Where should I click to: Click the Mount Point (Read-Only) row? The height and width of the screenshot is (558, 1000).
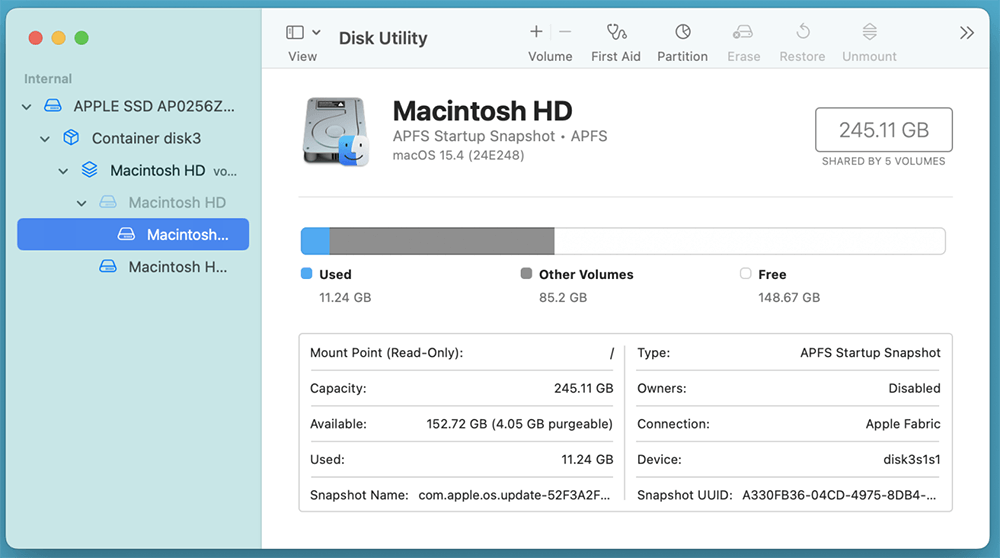pyautogui.click(x=462, y=353)
